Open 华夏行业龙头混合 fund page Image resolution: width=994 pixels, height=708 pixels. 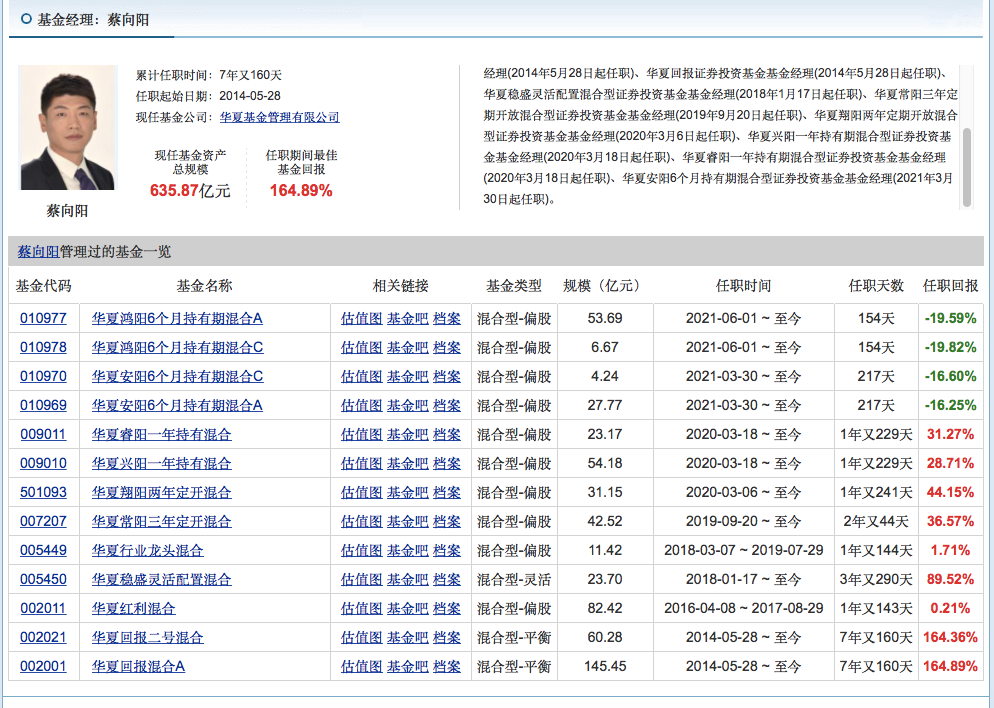coord(148,551)
